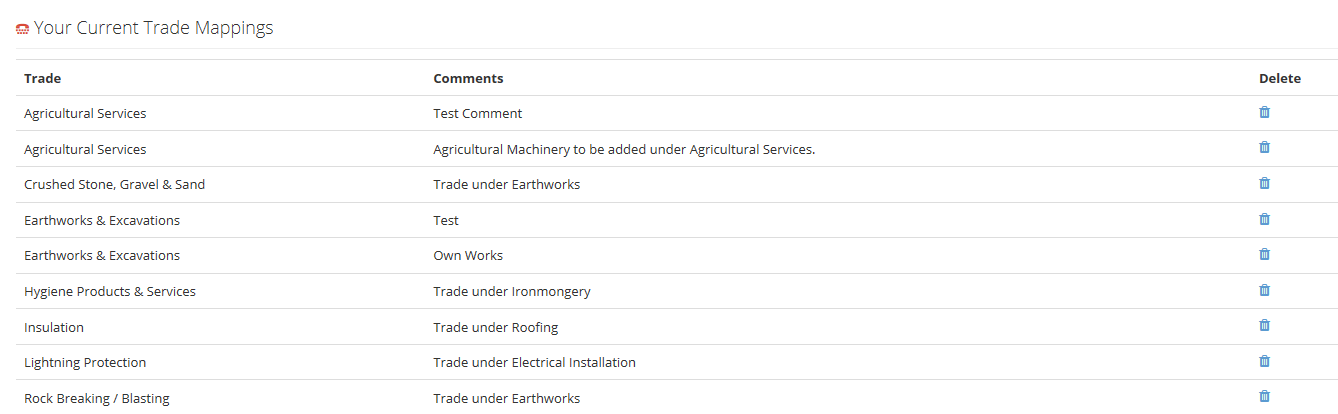Delete the Insulation trade mapping

pyautogui.click(x=1264, y=325)
